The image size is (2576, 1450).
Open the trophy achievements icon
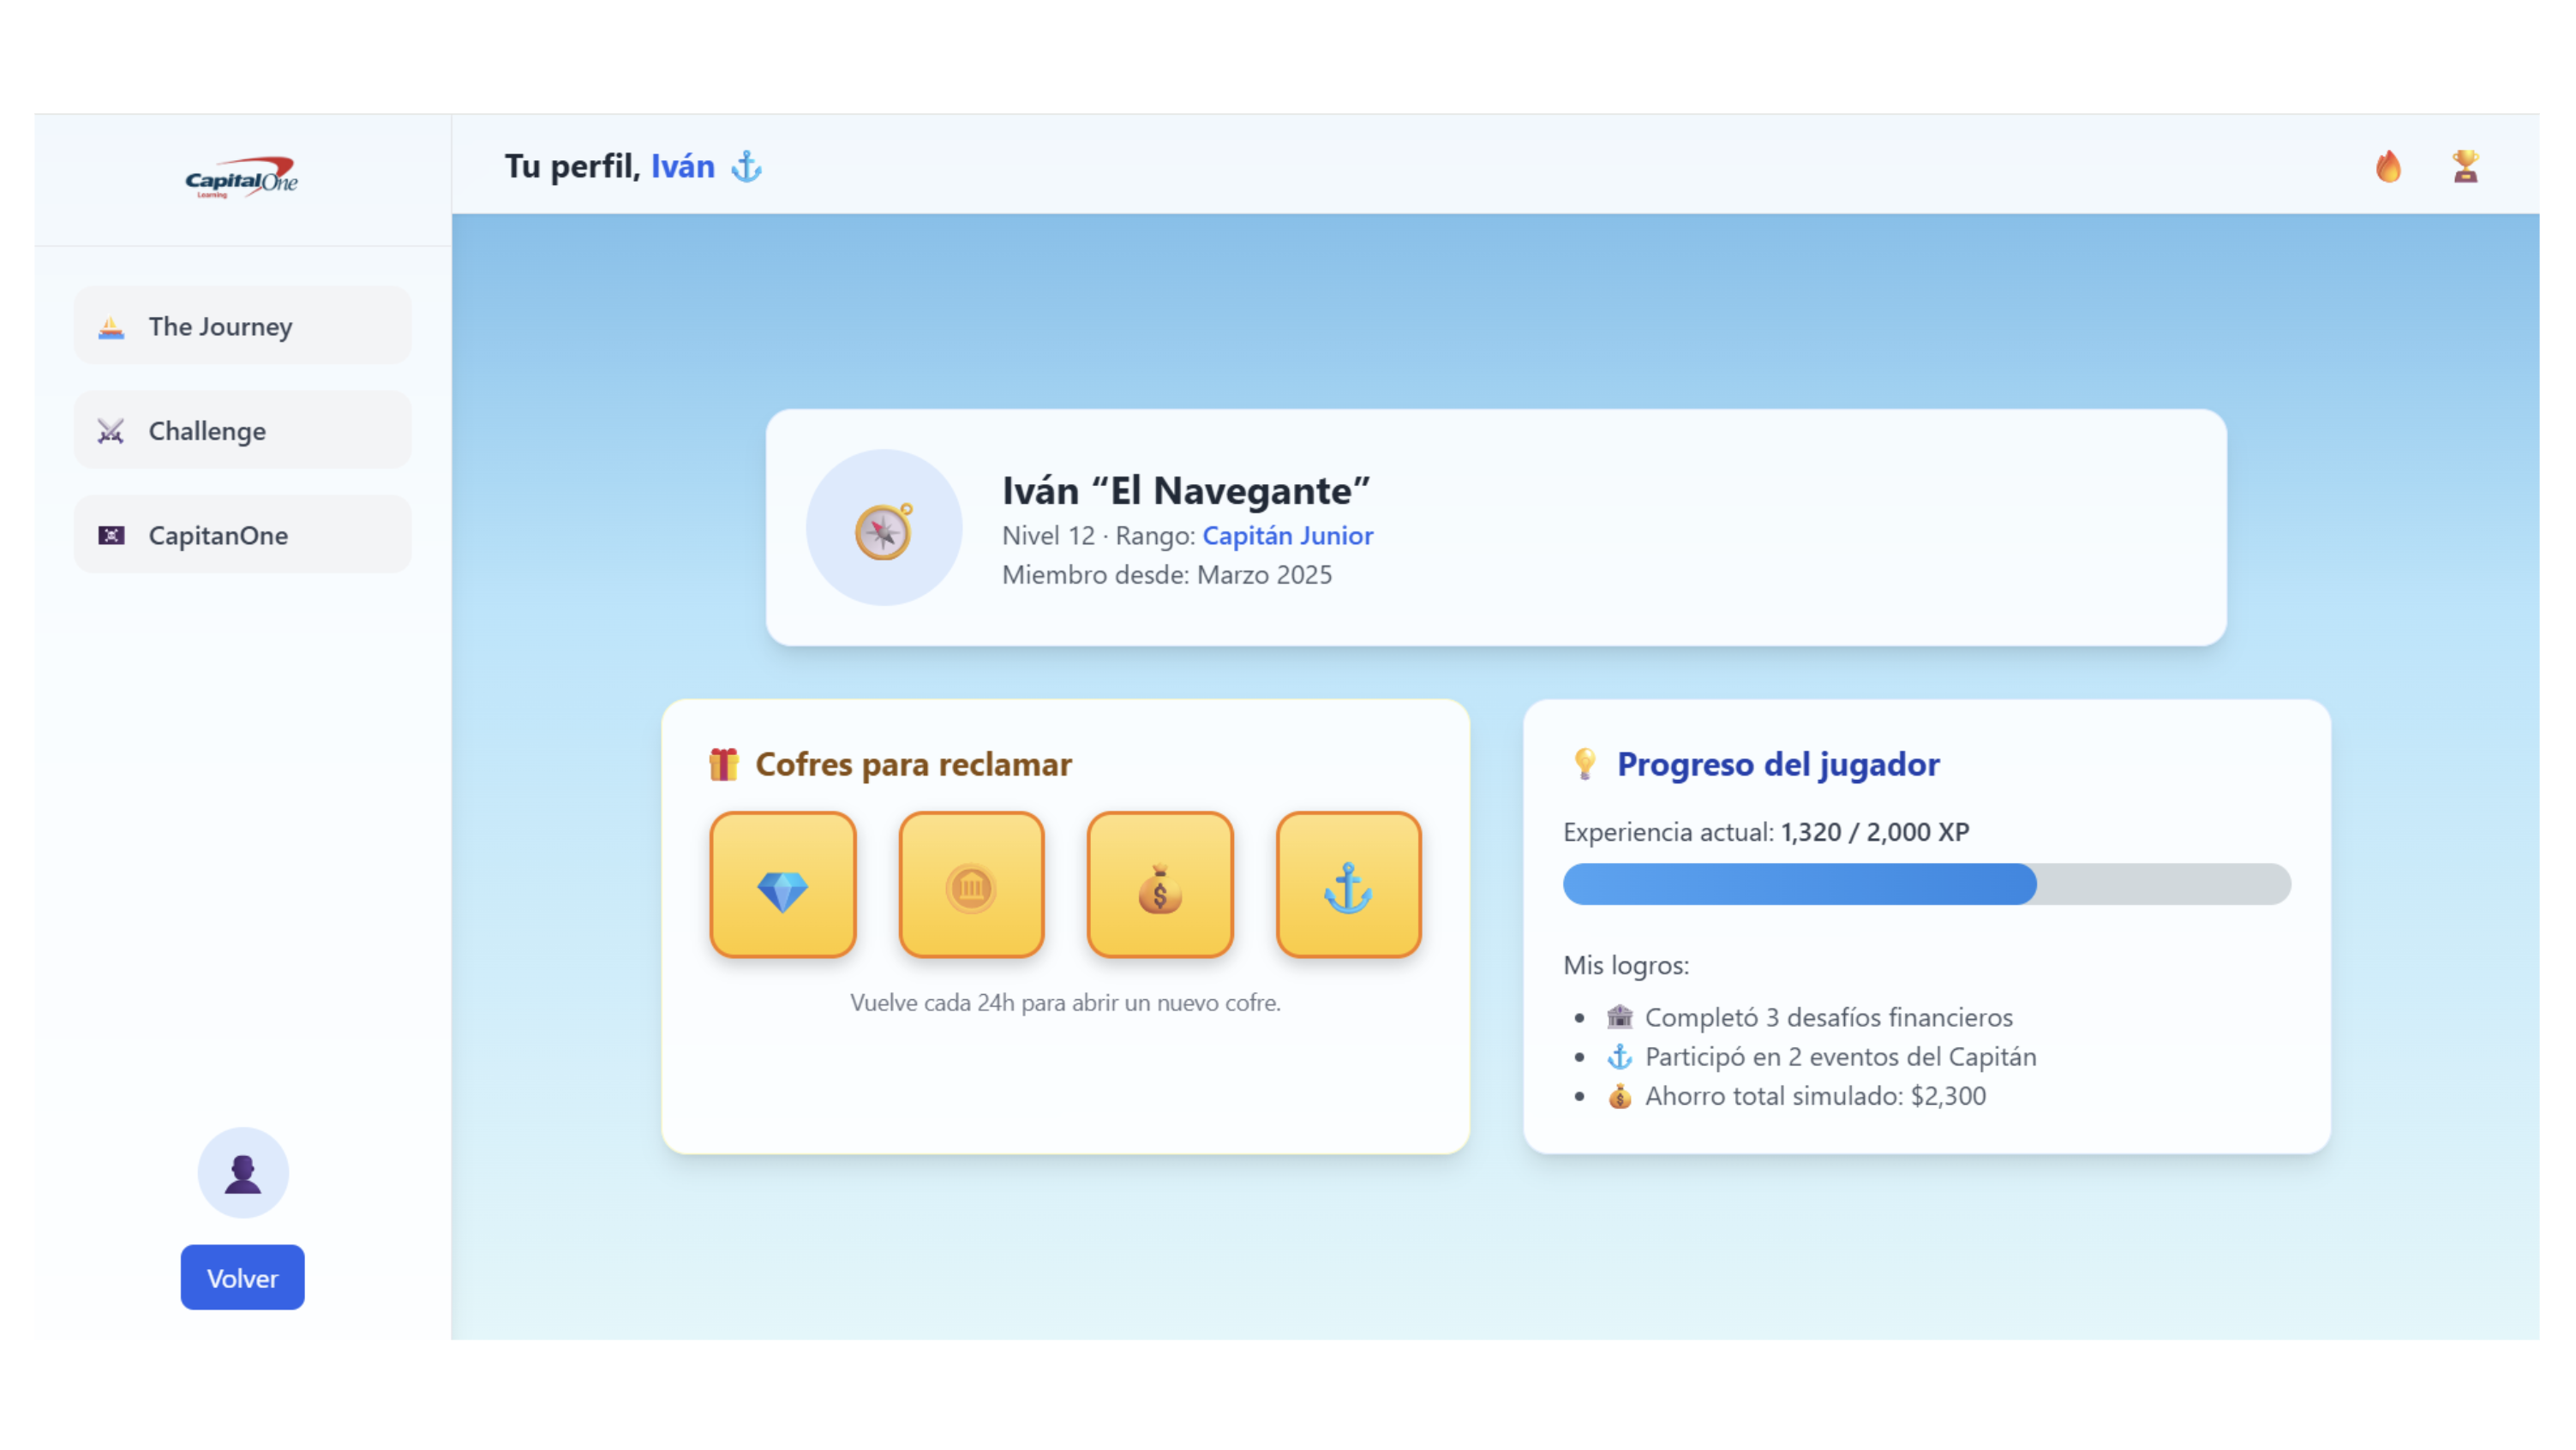click(2465, 166)
